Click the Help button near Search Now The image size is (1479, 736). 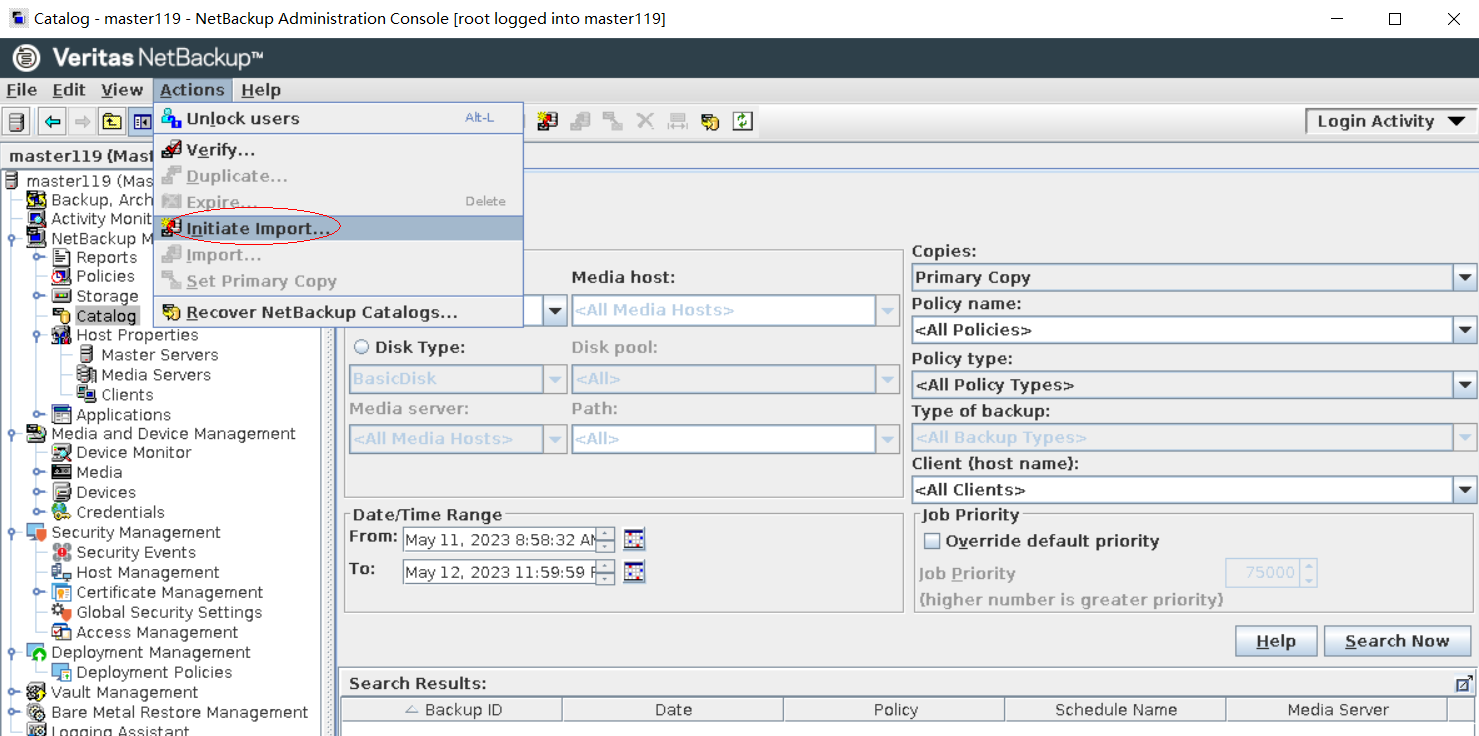coord(1275,641)
